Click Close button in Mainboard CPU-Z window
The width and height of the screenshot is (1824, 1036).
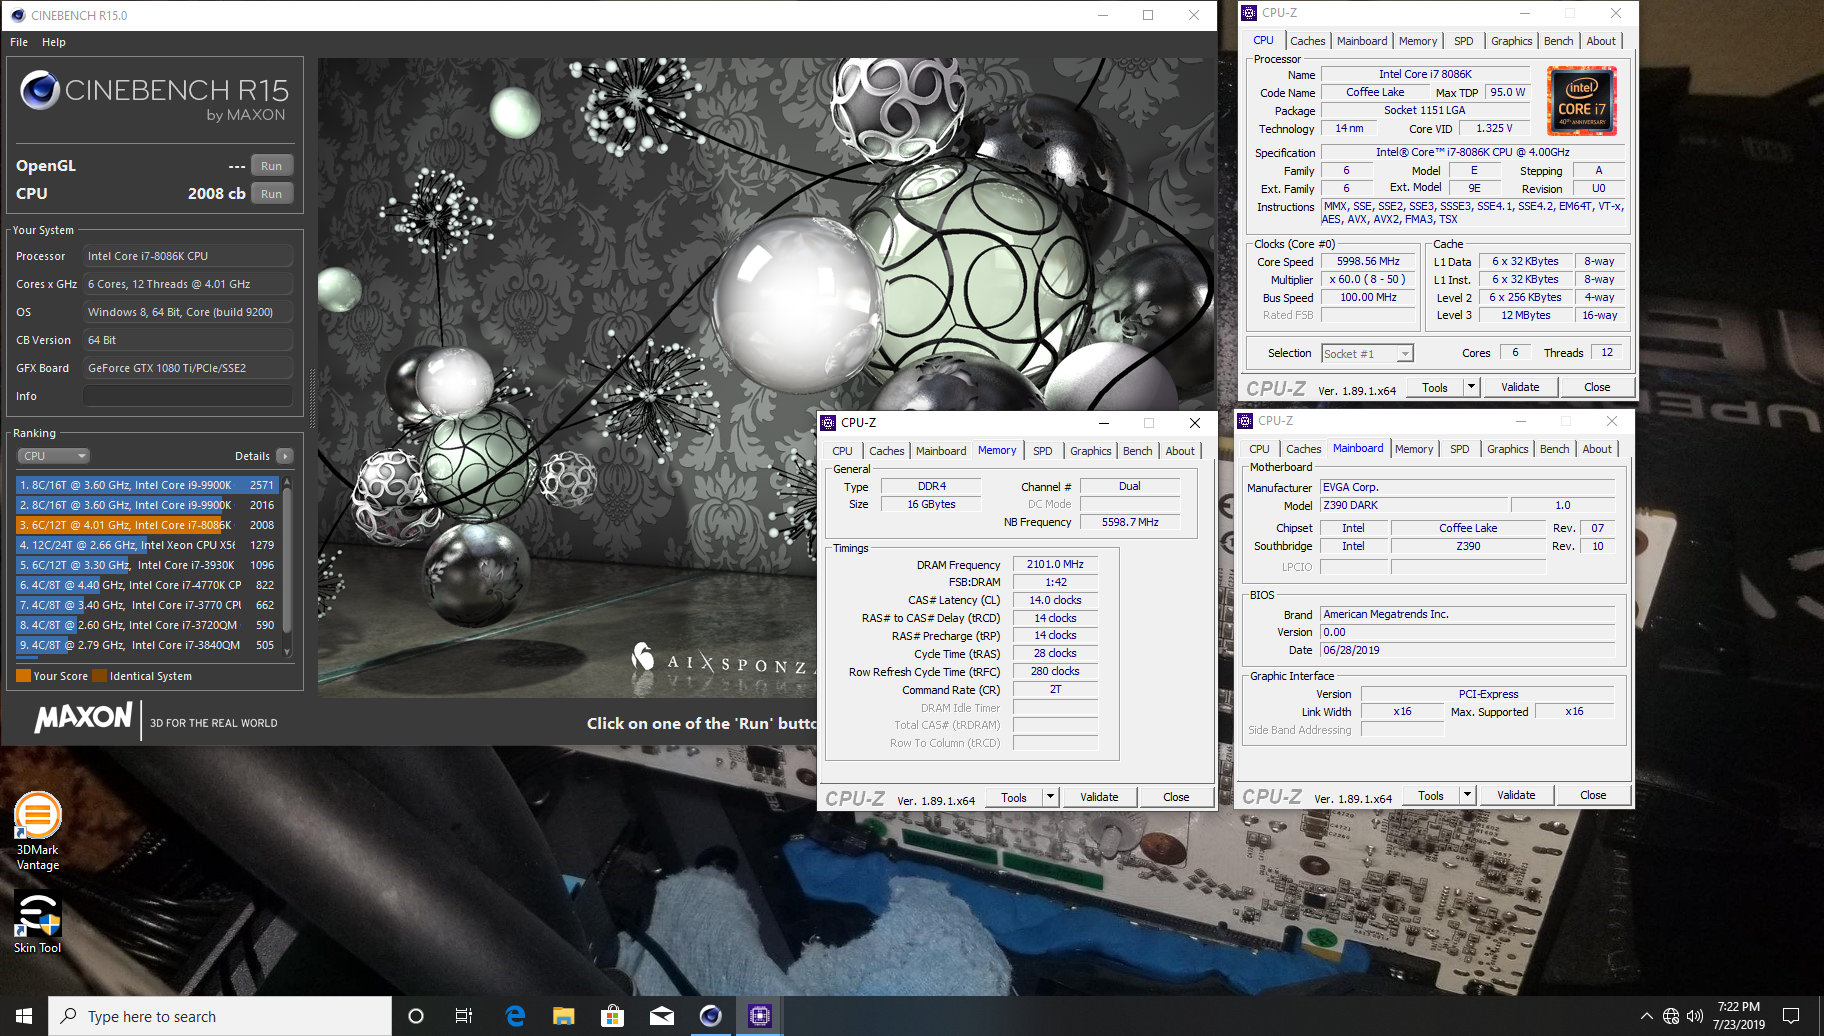click(1593, 795)
